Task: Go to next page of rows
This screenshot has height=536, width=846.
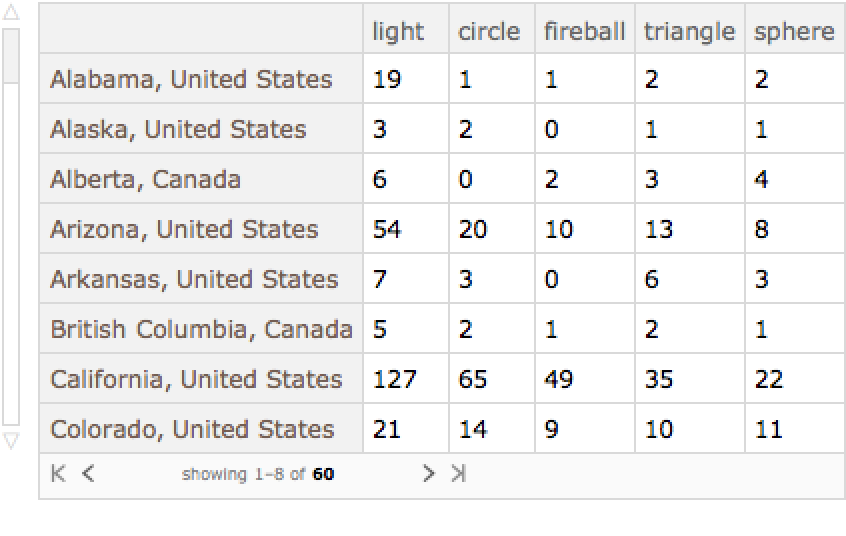Action: 428,474
